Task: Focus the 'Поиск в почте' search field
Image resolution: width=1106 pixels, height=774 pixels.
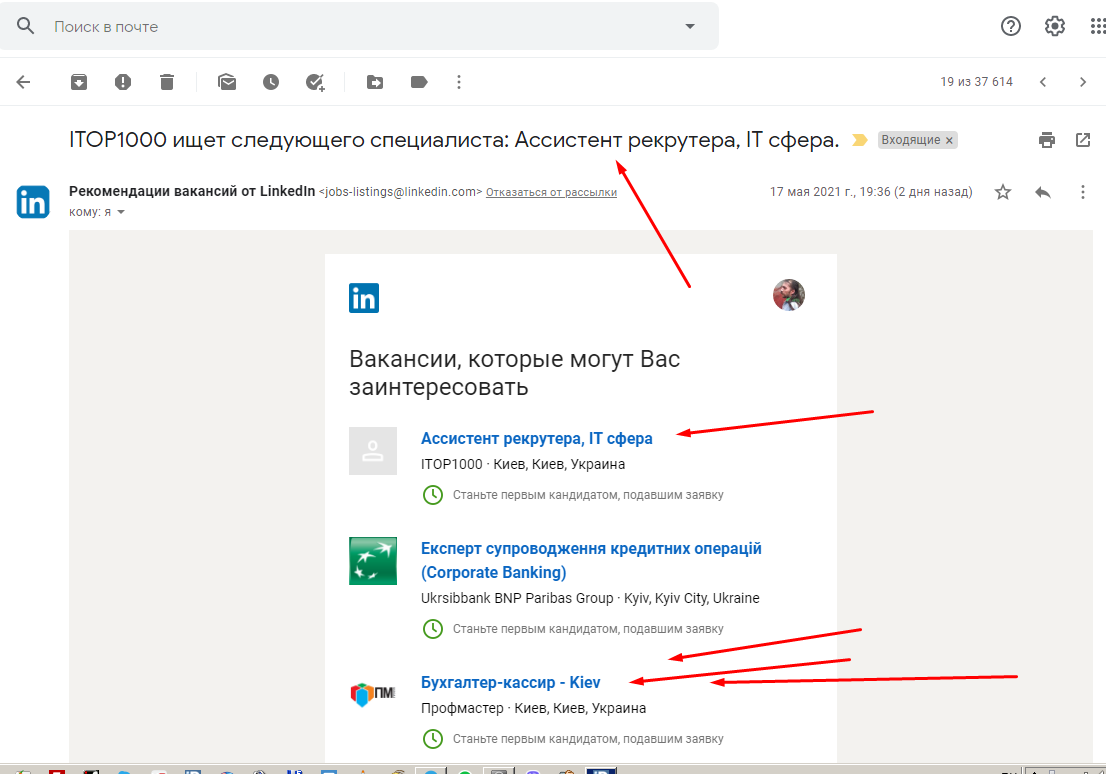Action: coord(360,27)
